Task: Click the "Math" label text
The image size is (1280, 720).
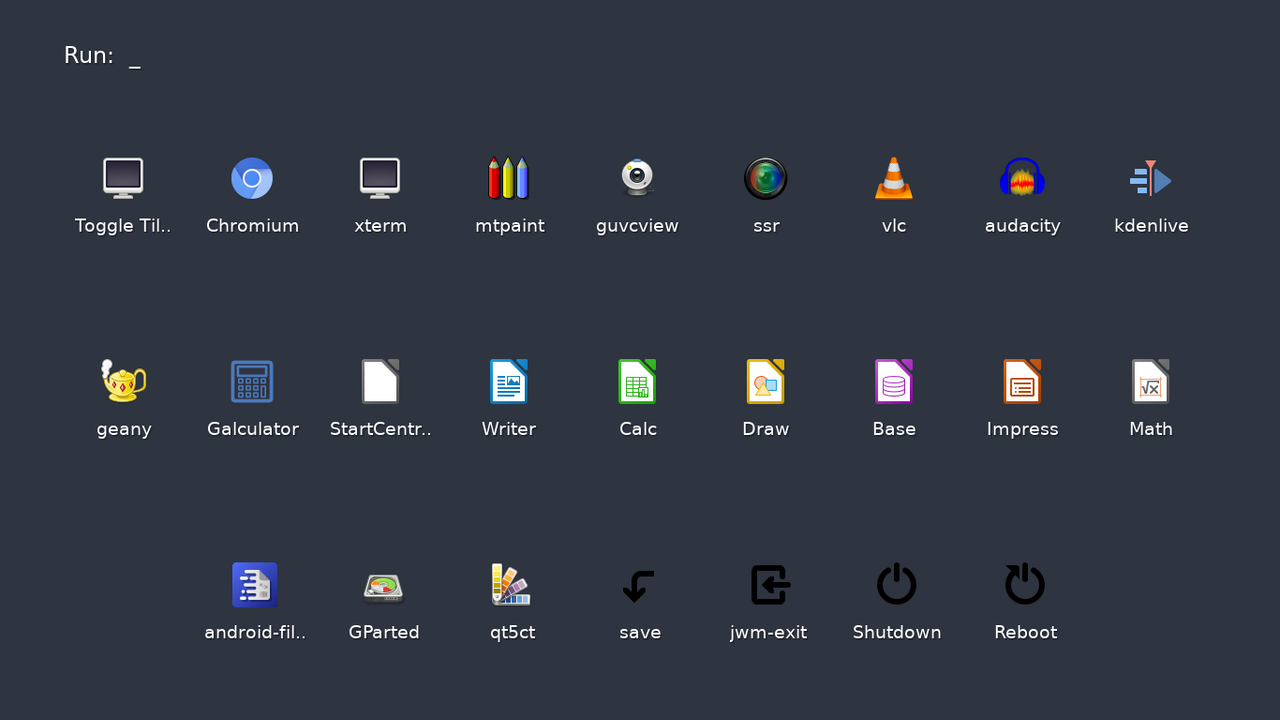Action: 1151,429
